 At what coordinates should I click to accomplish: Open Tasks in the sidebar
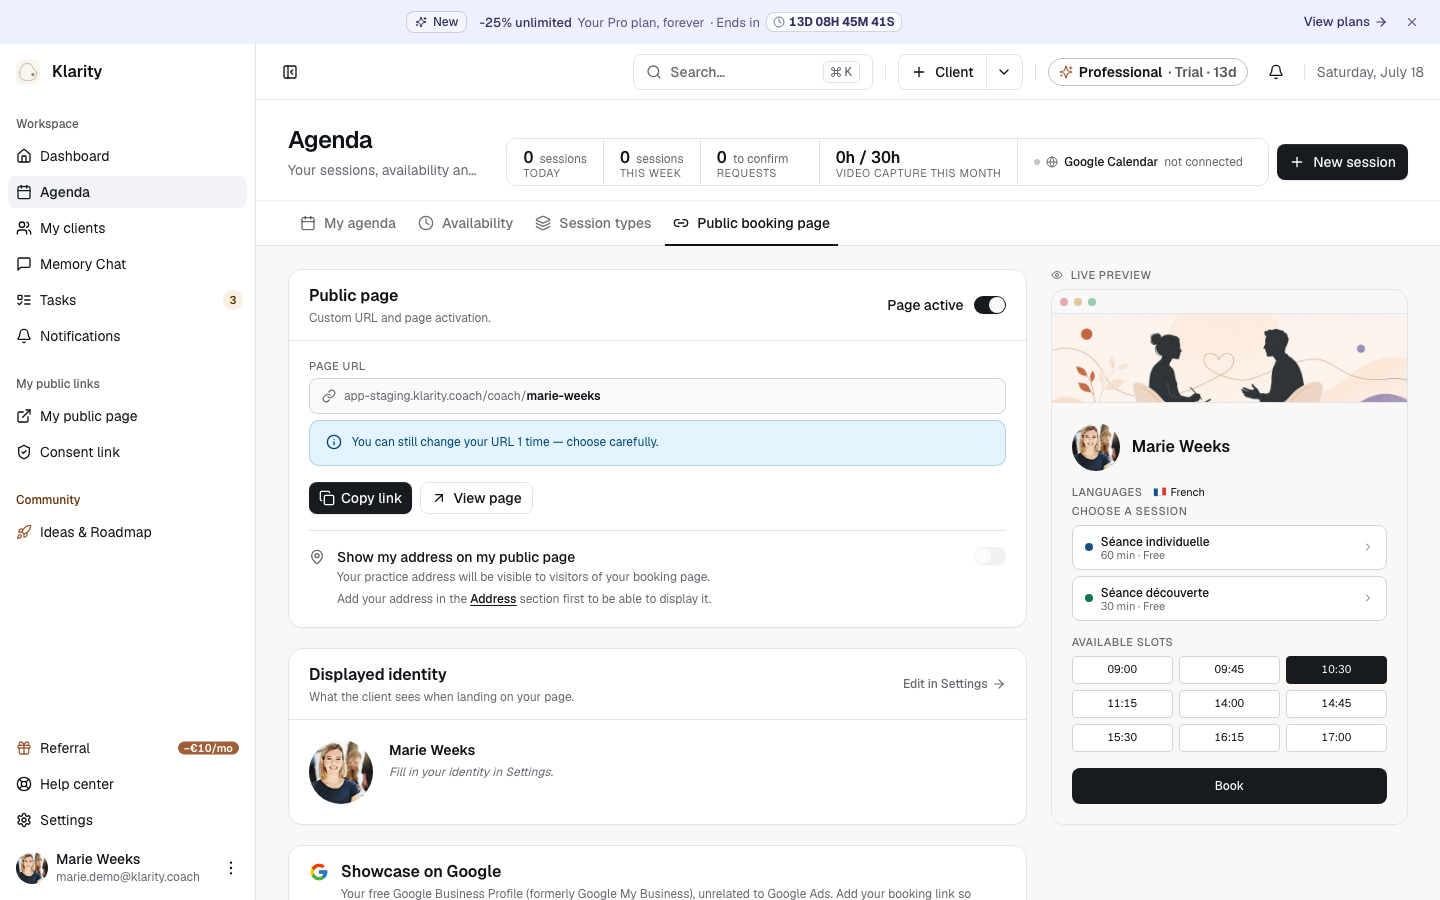pos(127,300)
